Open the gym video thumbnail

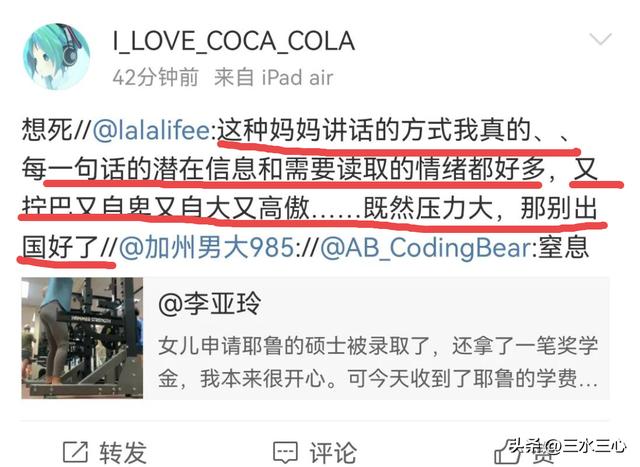click(82, 338)
